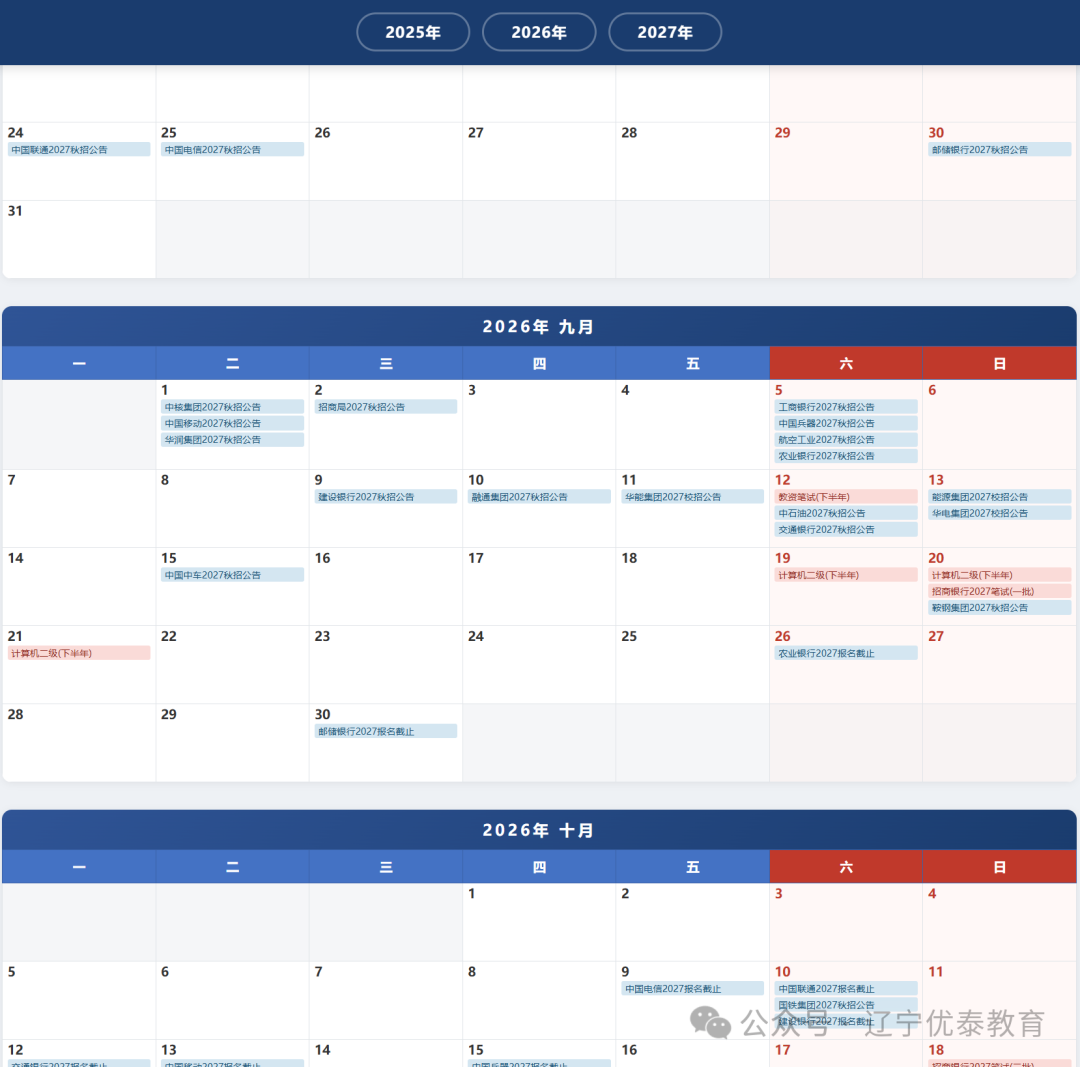Select September 27 date number
Viewport: 1080px width, 1067px height.
point(936,636)
